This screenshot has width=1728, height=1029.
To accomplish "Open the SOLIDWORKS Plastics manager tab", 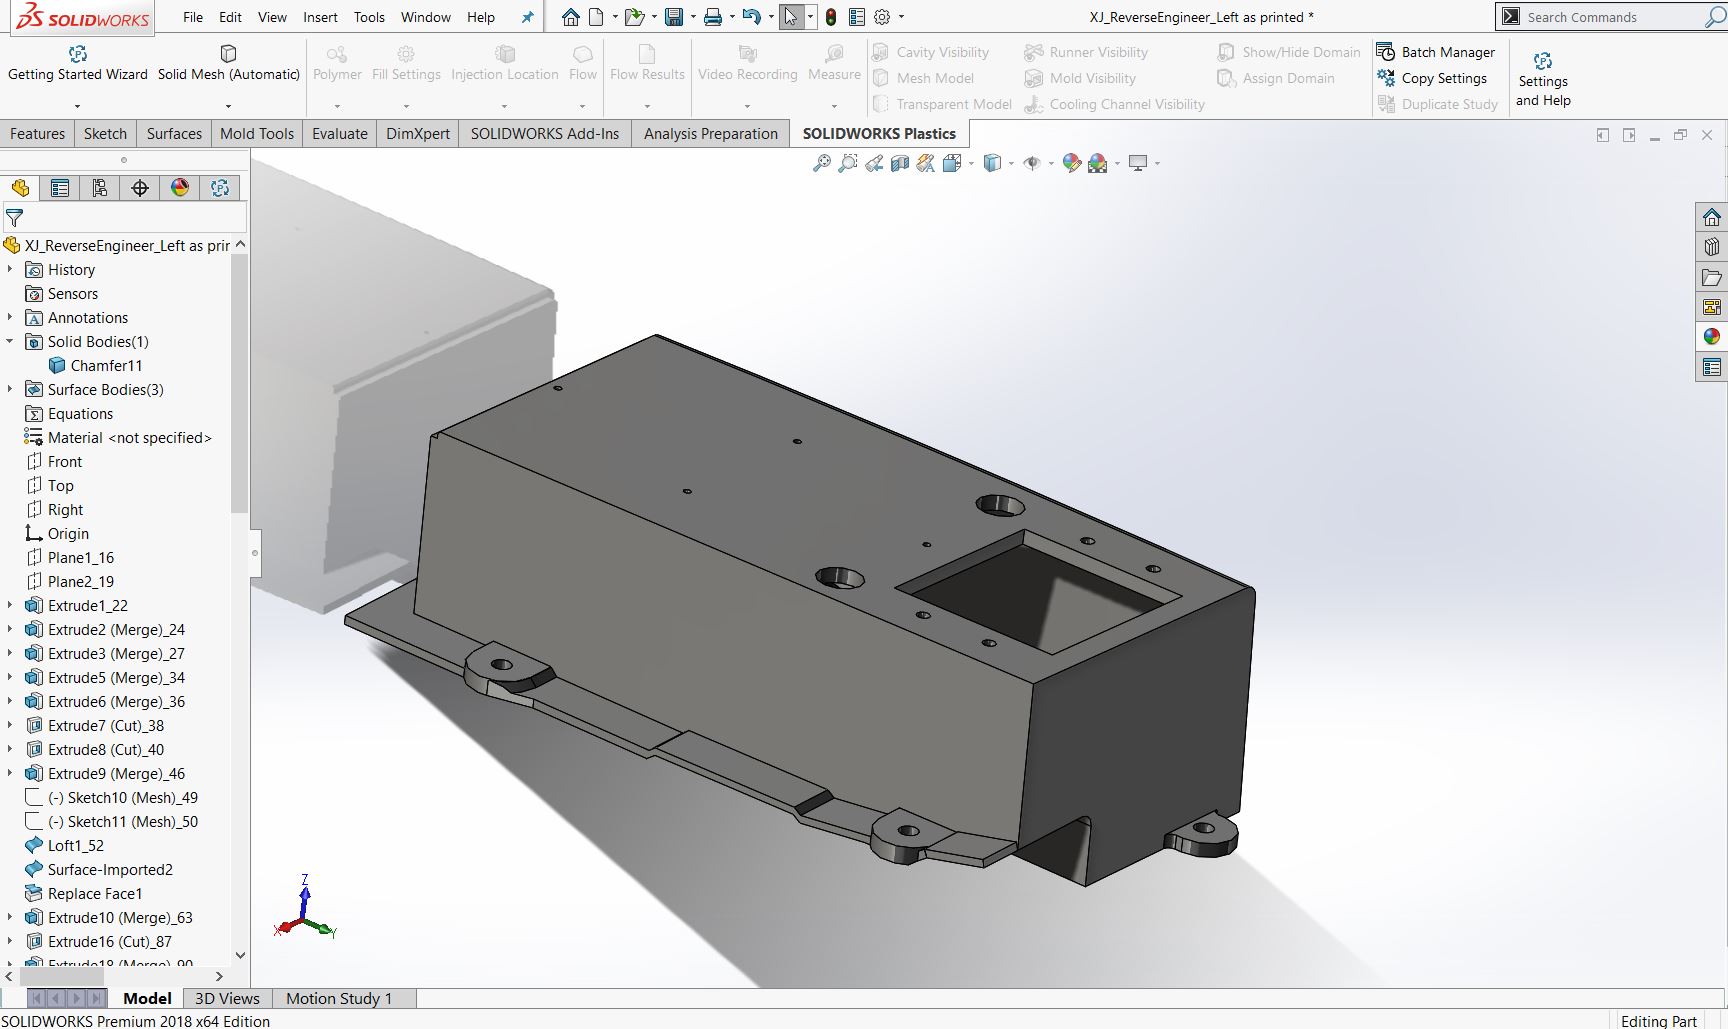I will 220,188.
